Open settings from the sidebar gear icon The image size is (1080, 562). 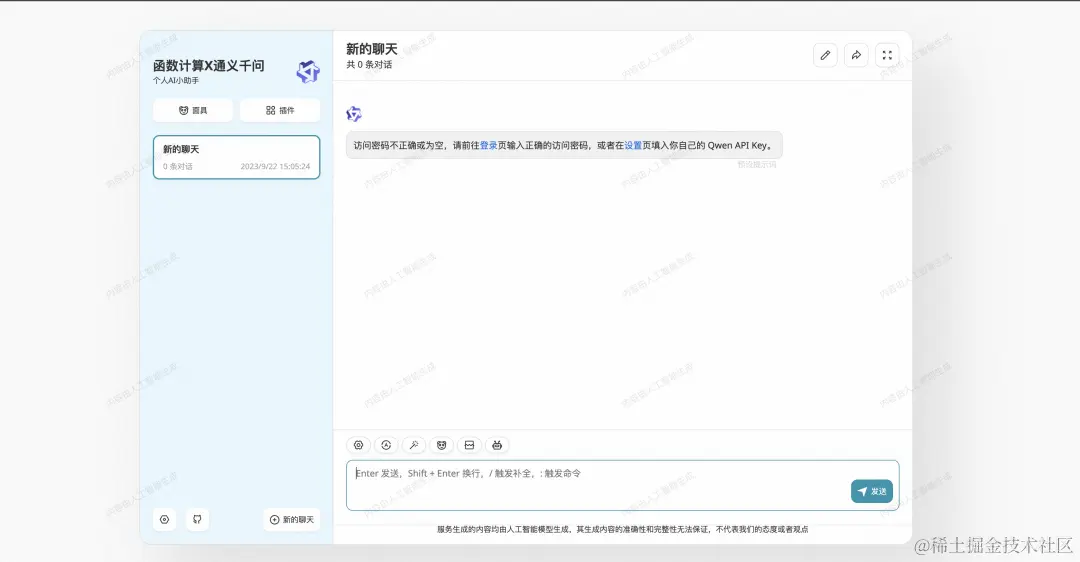(164, 519)
